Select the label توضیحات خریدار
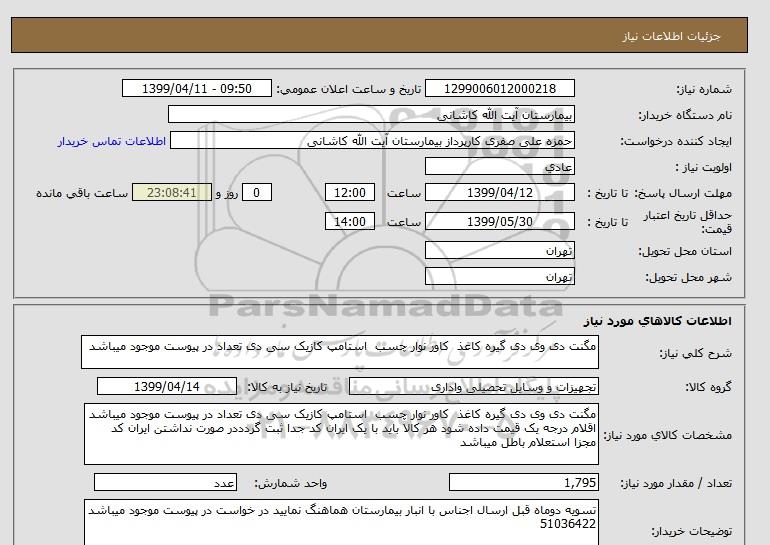Image resolution: width=770 pixels, height=545 pixels. 691,531
